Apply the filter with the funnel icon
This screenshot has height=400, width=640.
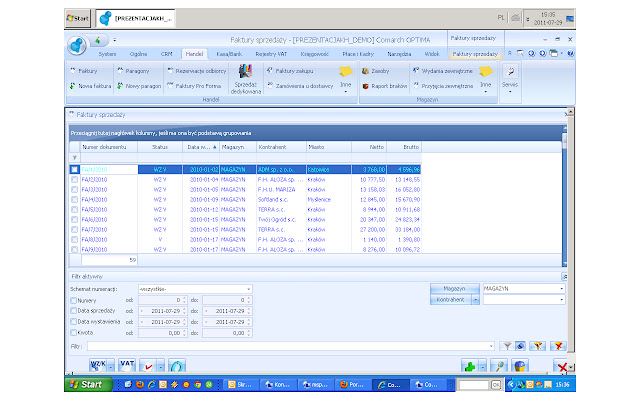507,347
